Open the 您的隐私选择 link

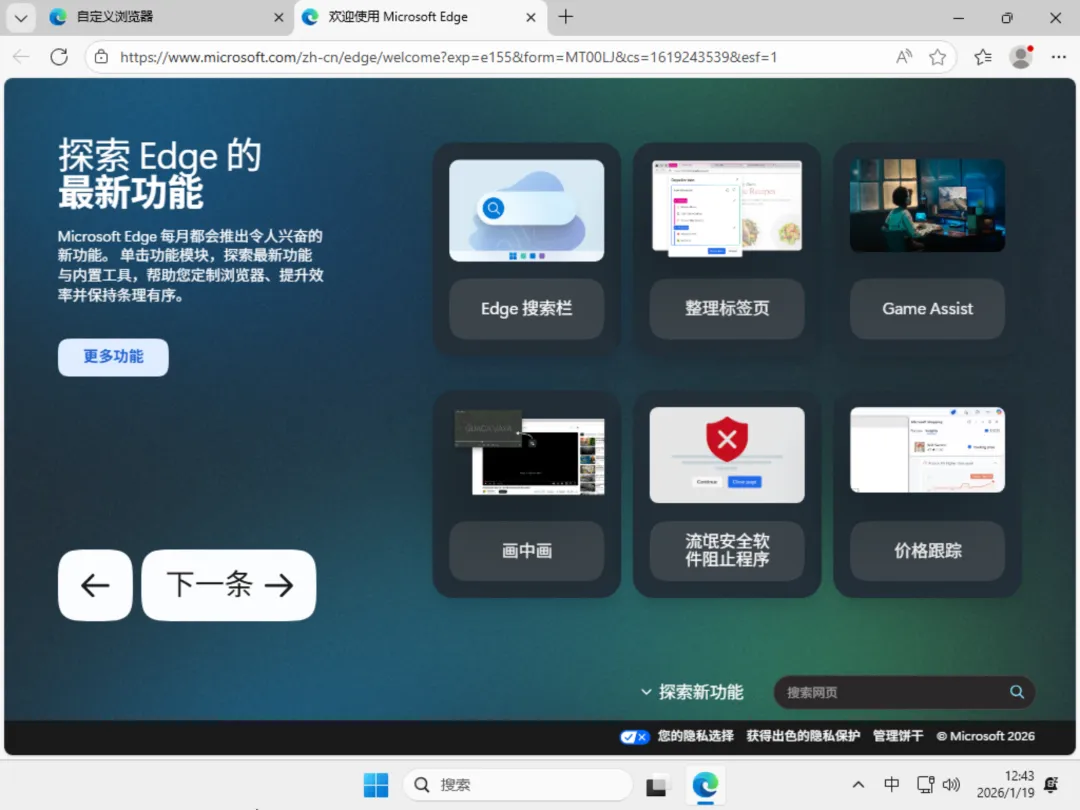(695, 736)
